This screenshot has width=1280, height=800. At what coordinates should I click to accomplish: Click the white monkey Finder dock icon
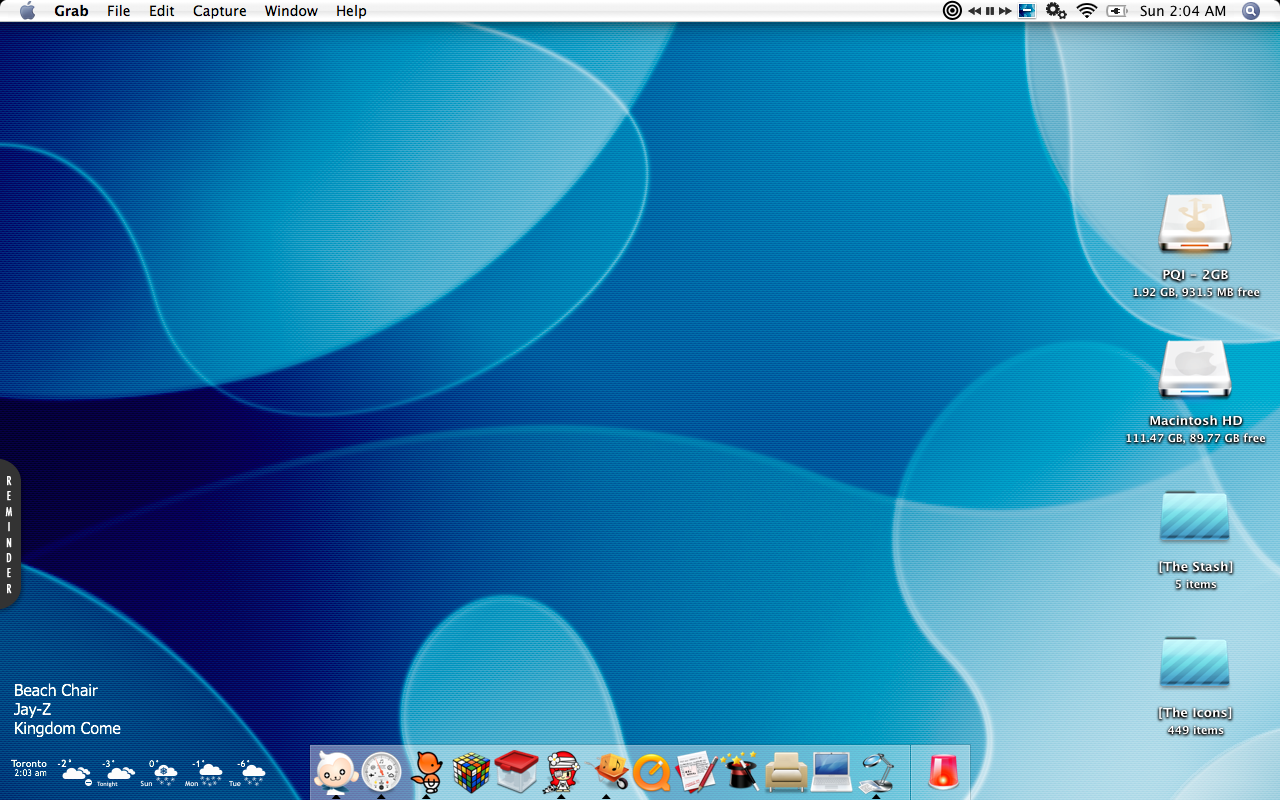click(x=336, y=772)
